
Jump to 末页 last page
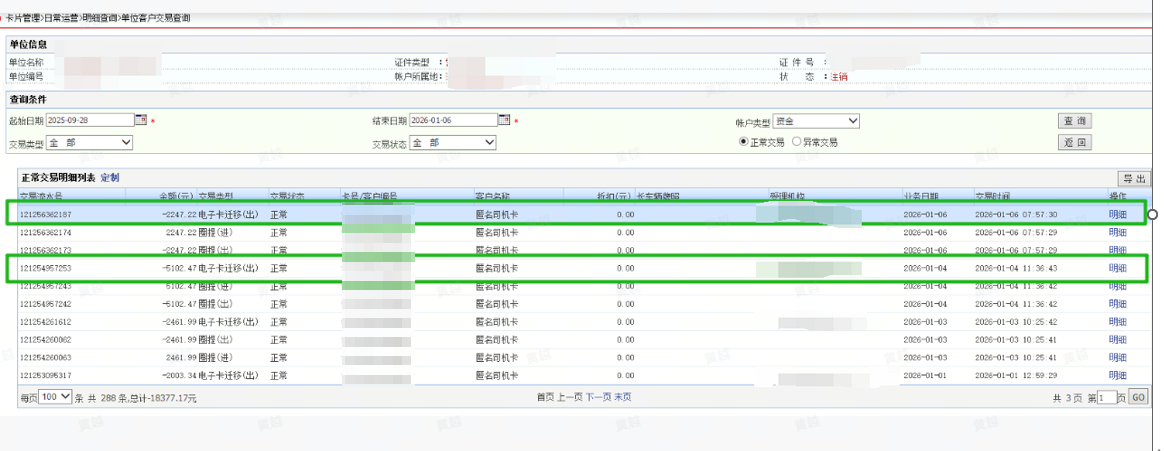(x=622, y=397)
